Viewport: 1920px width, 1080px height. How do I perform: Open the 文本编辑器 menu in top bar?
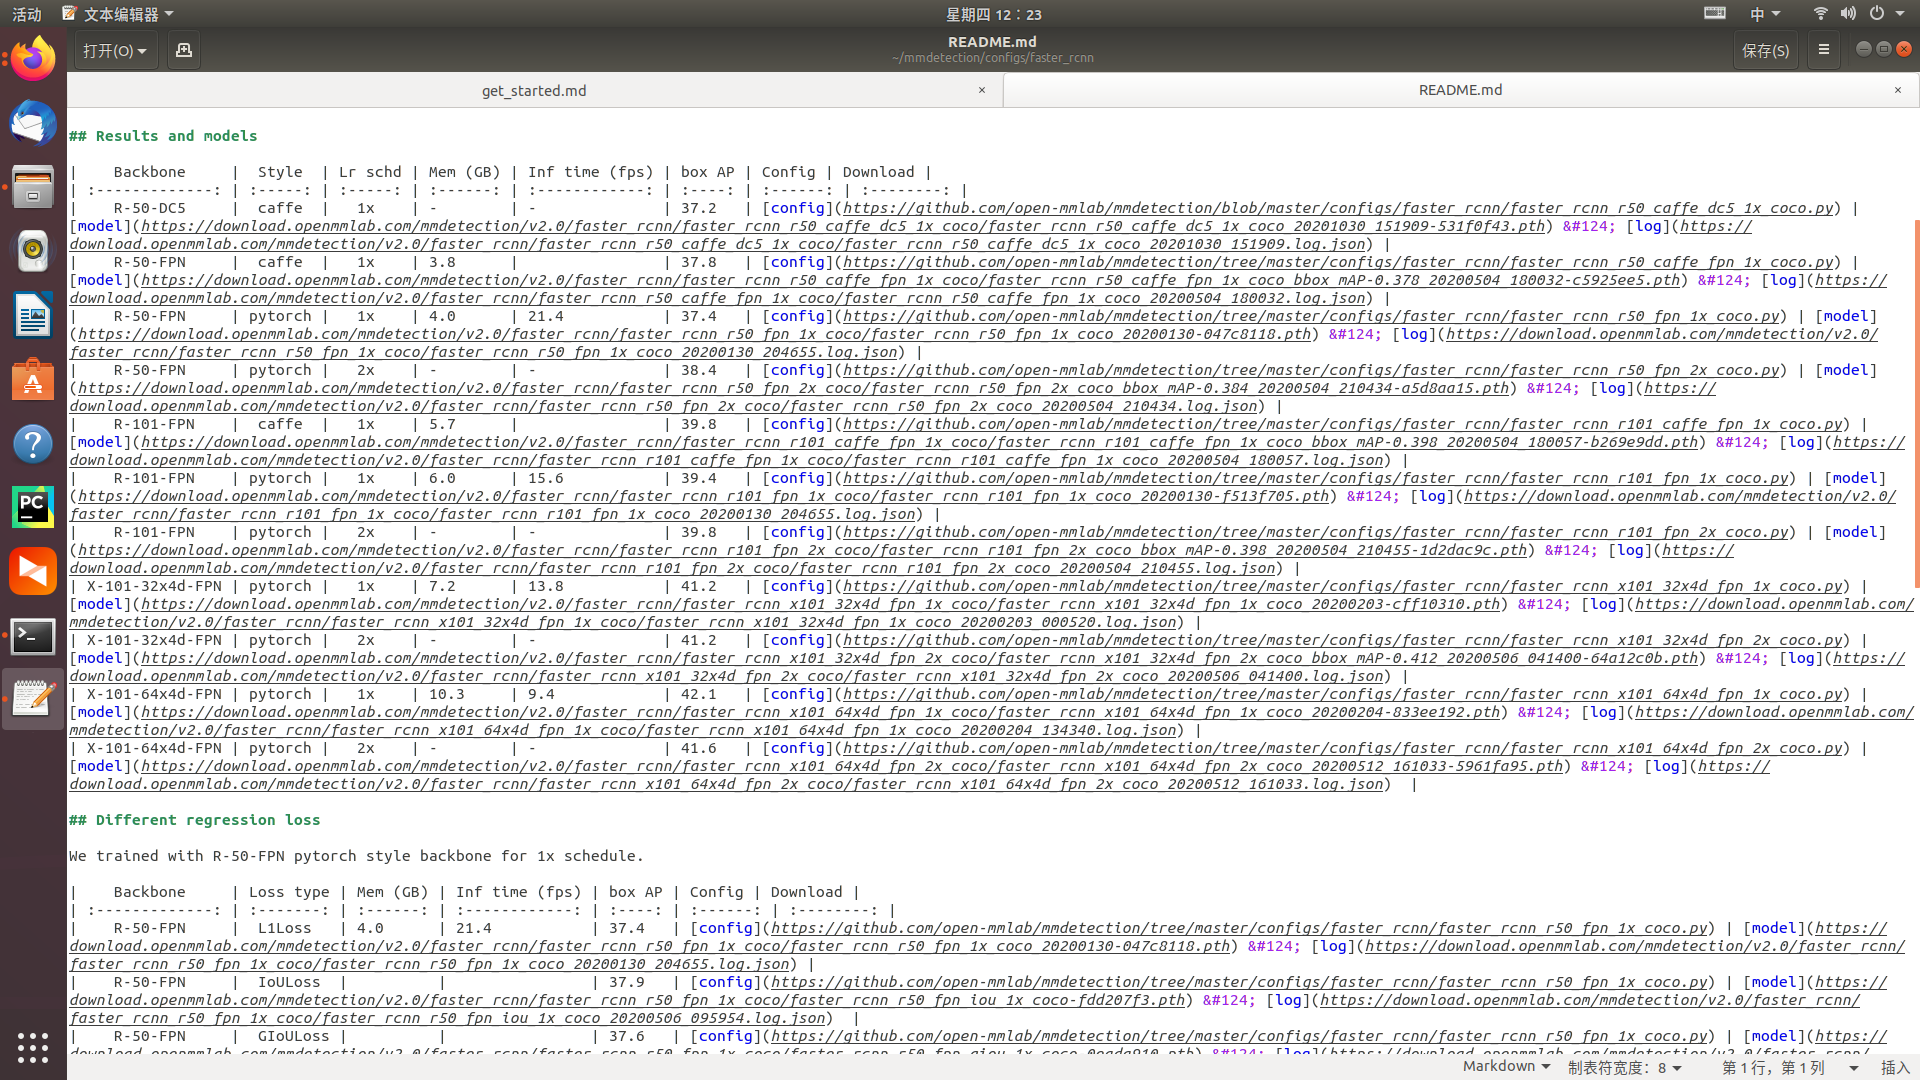pos(120,13)
